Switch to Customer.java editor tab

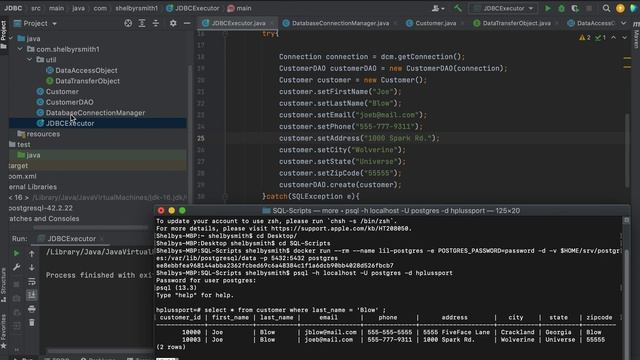click(435, 23)
